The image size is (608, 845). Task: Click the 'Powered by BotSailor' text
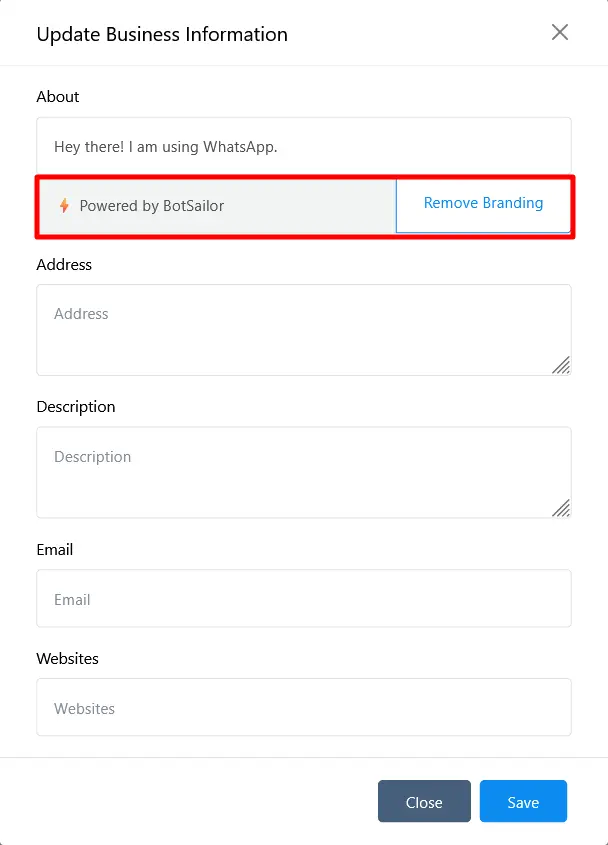tap(152, 206)
